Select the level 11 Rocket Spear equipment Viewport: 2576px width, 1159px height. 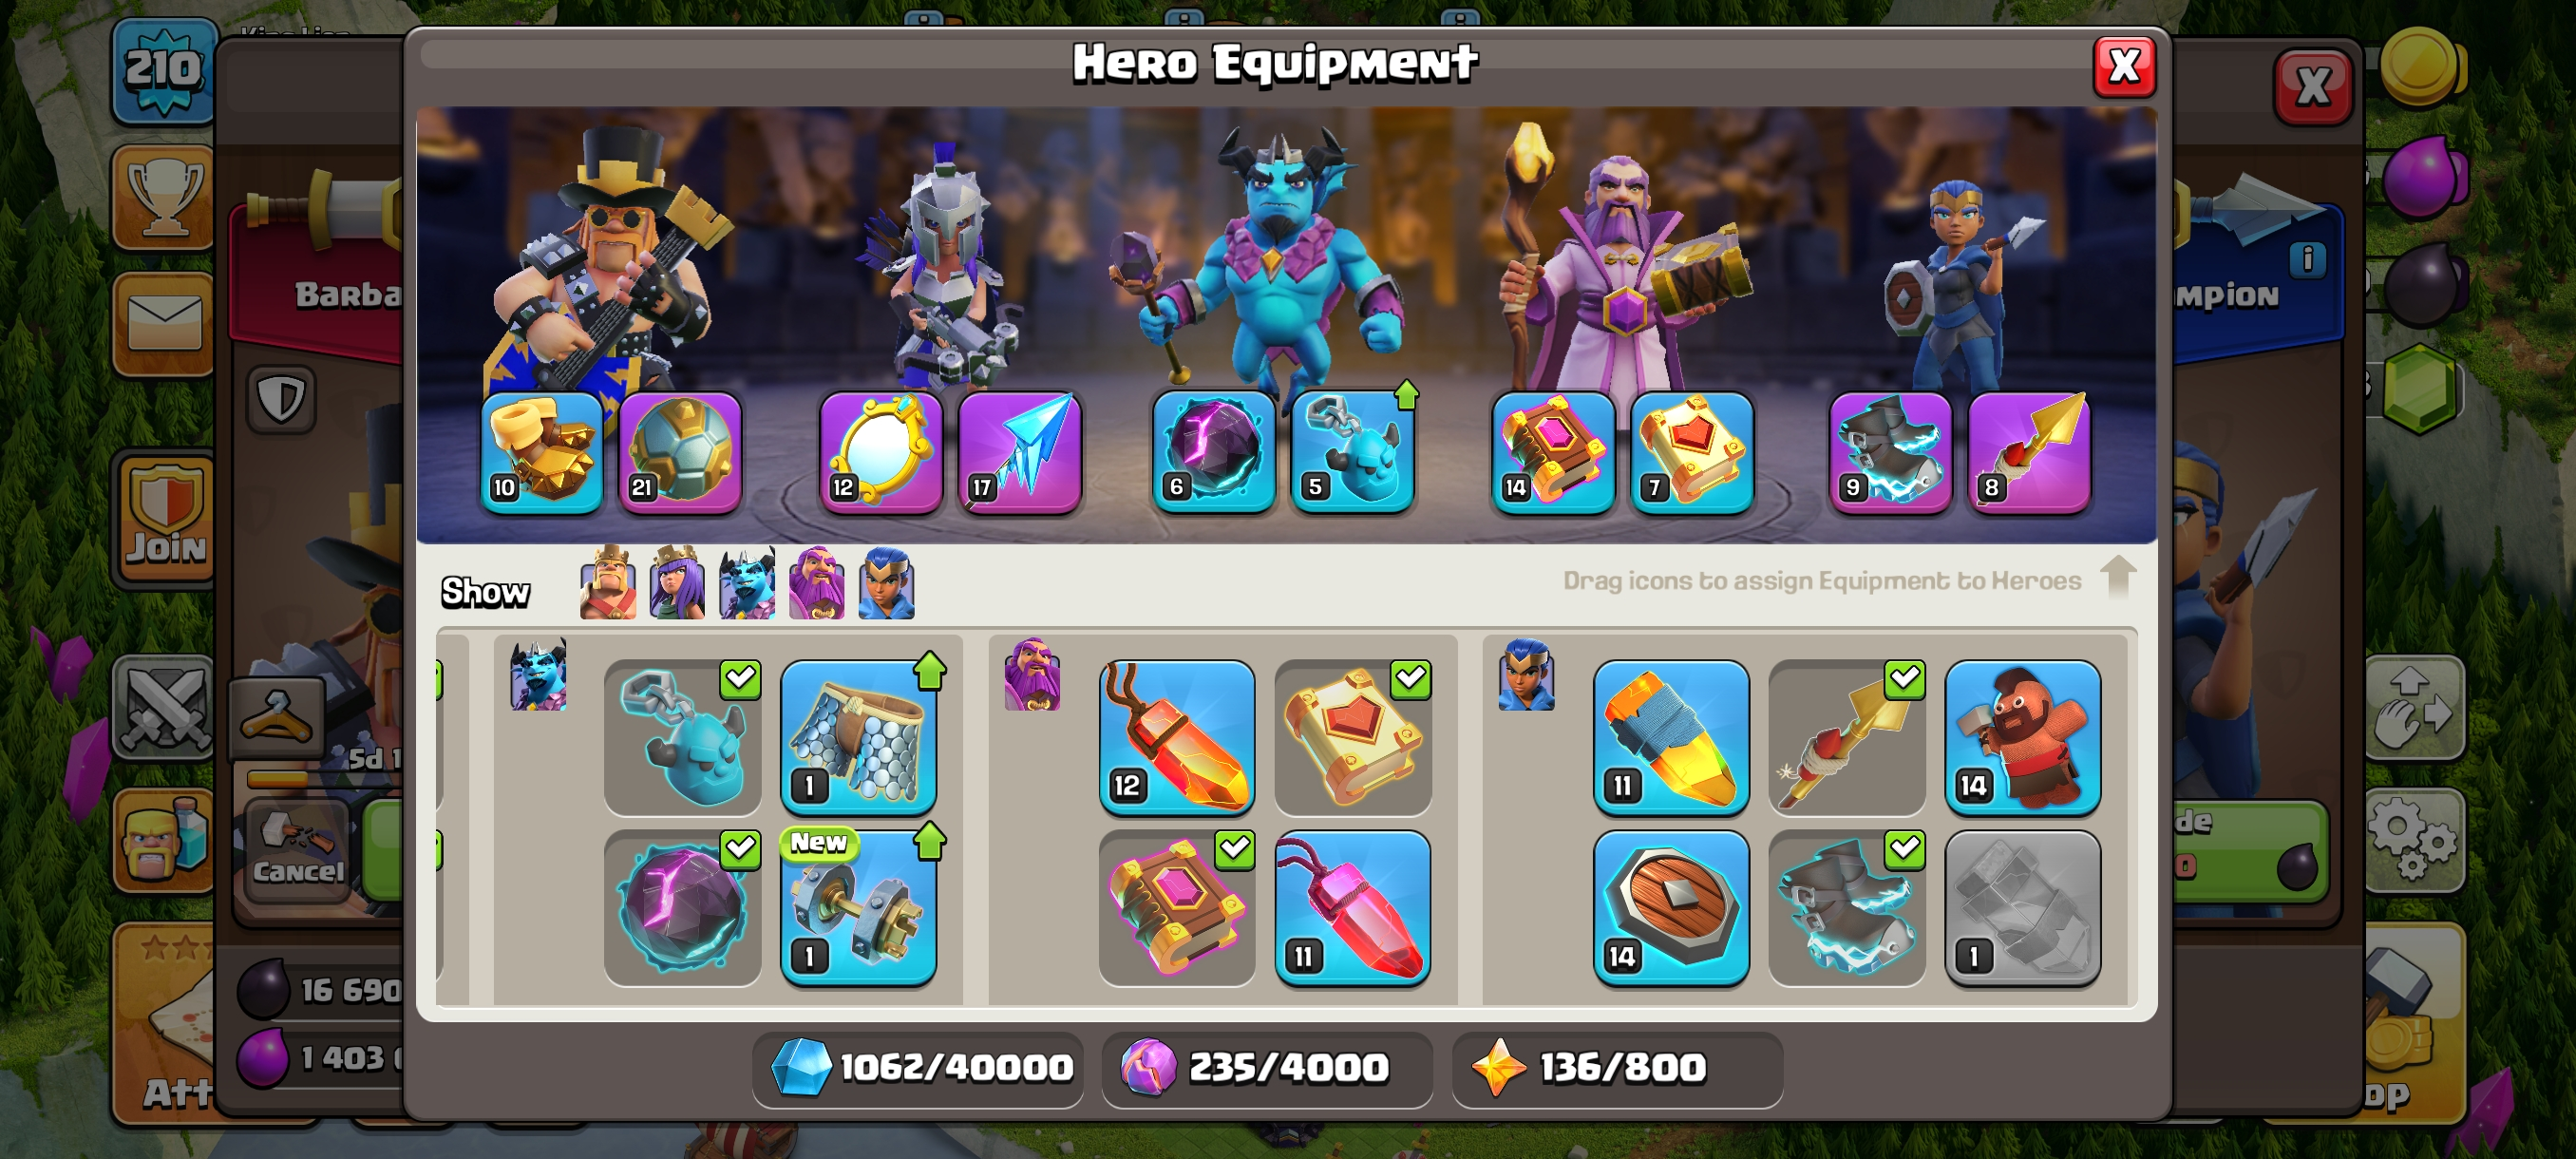tap(1671, 736)
